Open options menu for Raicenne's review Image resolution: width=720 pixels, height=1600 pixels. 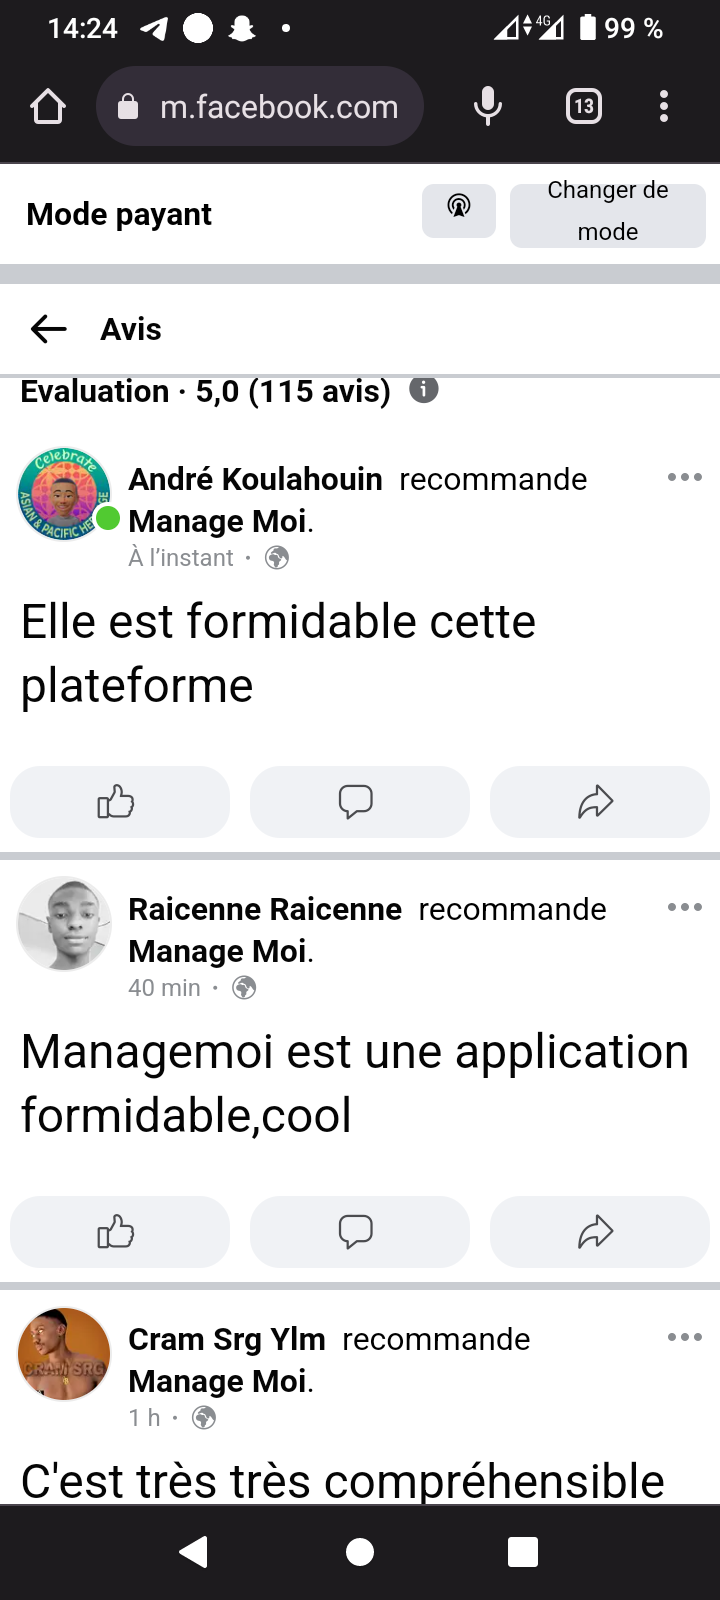(685, 908)
